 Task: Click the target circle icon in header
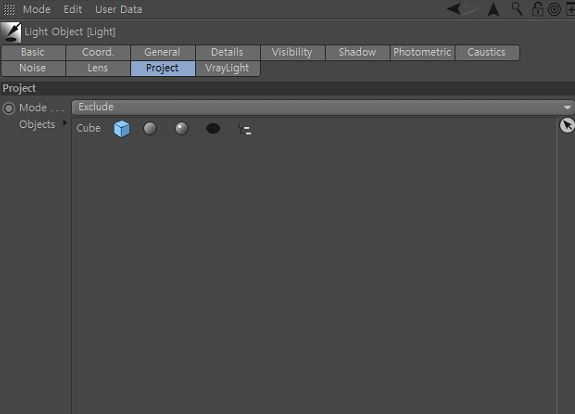click(554, 9)
